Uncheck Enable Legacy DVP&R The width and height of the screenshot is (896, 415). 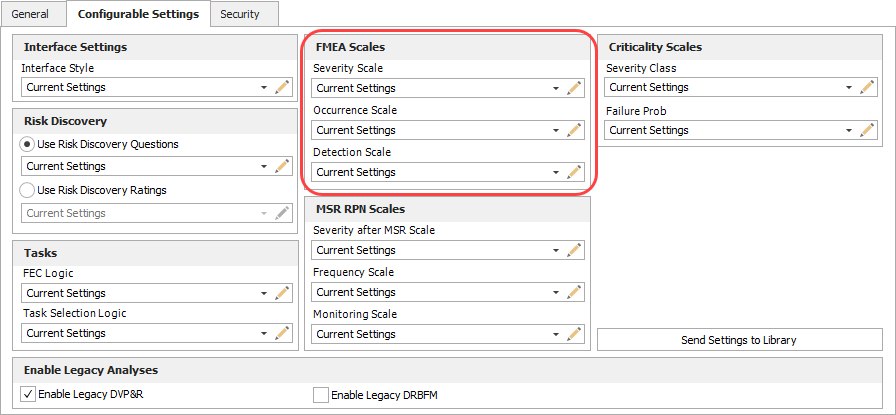tap(28, 395)
